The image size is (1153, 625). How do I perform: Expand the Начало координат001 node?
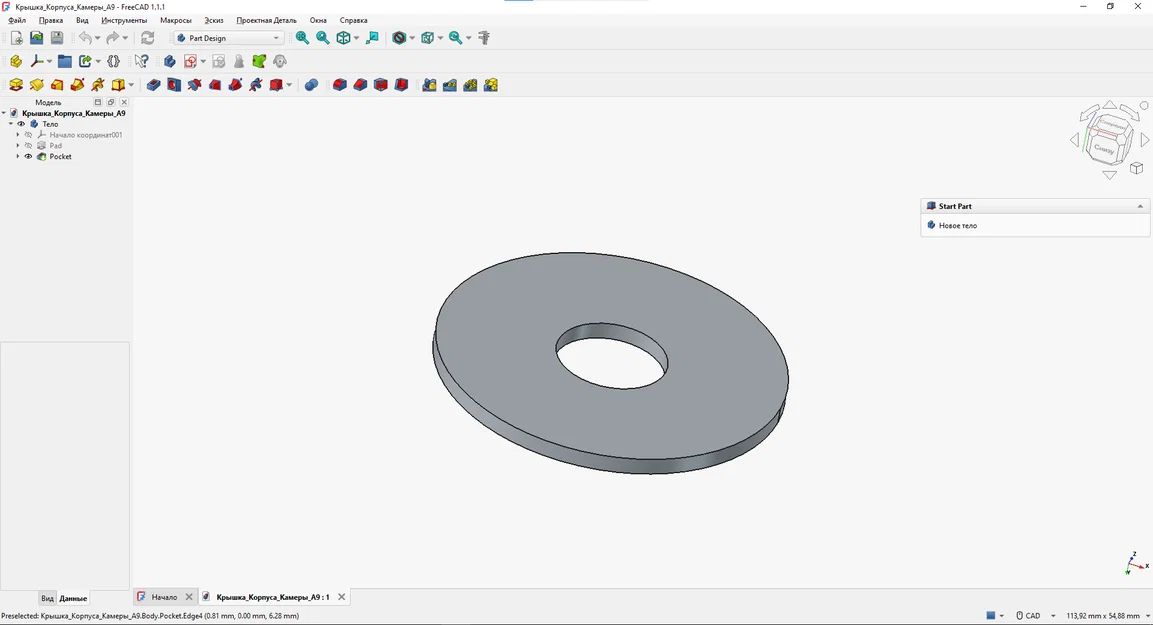click(x=18, y=135)
